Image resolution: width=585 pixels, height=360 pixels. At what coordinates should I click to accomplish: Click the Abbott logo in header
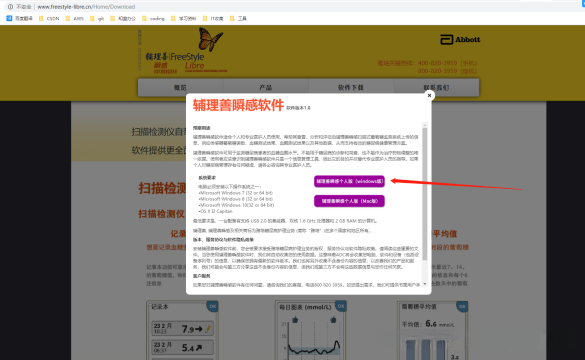point(460,40)
